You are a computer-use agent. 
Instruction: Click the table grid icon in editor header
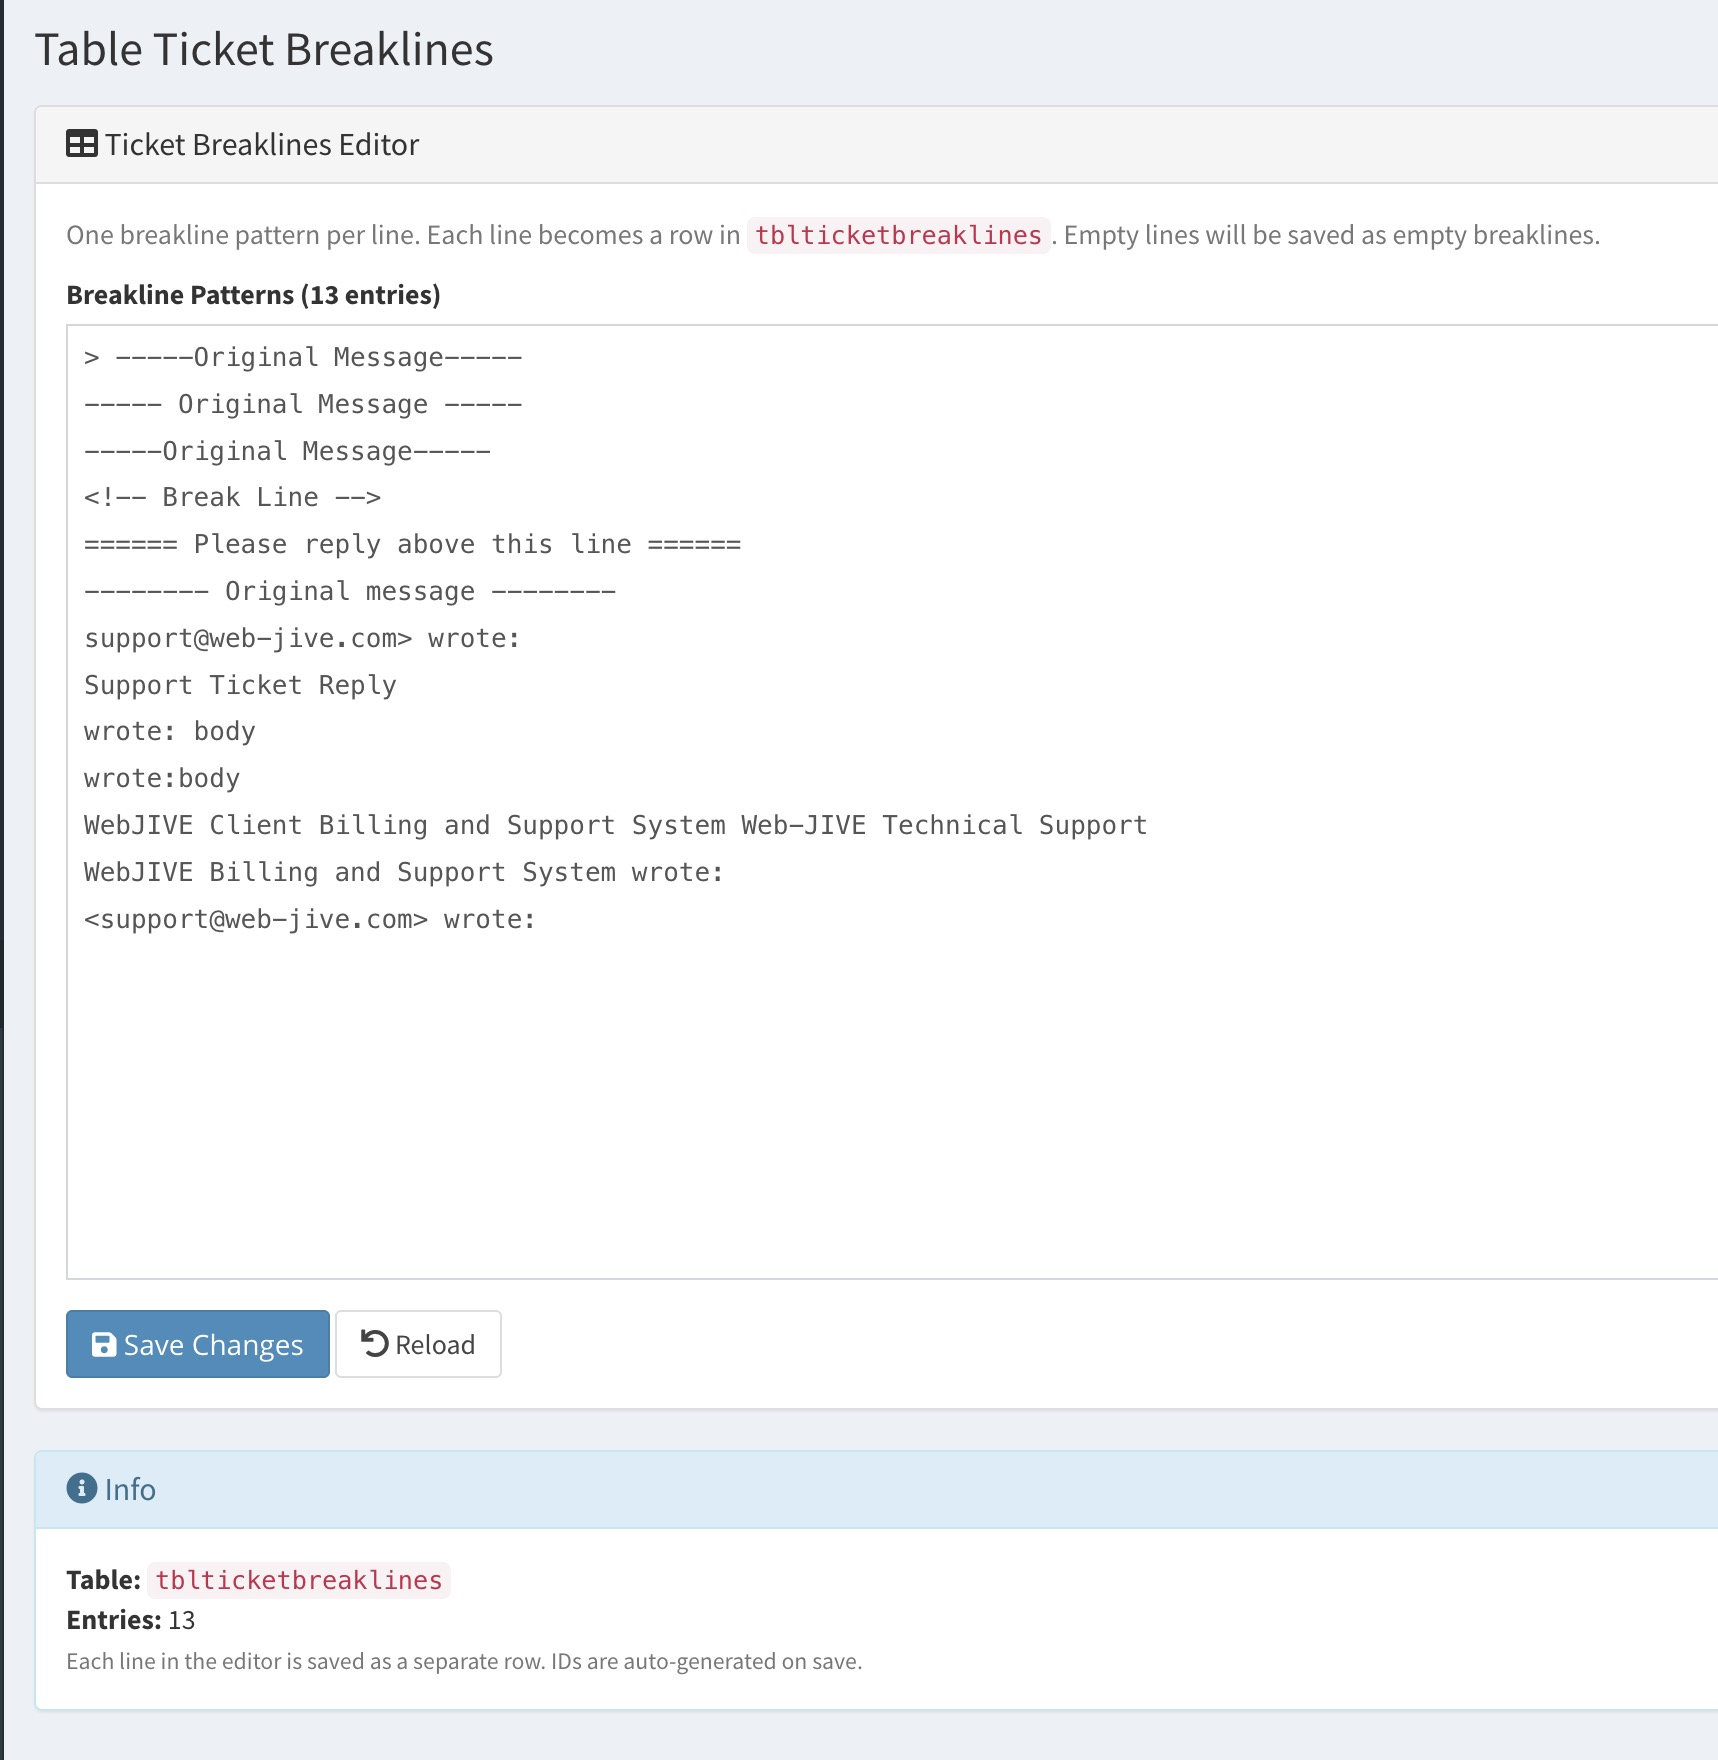point(81,144)
